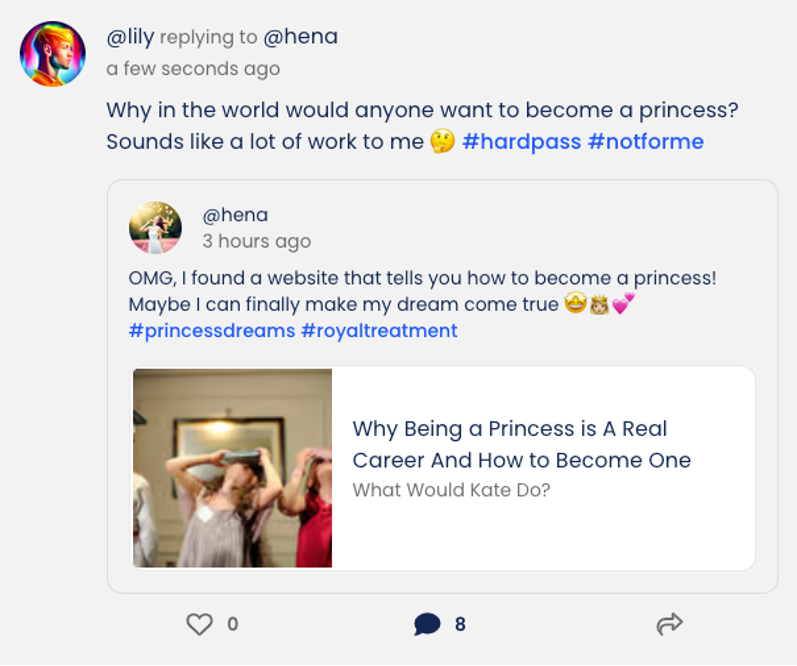Click the "3 hours ago" timestamp

(x=256, y=241)
